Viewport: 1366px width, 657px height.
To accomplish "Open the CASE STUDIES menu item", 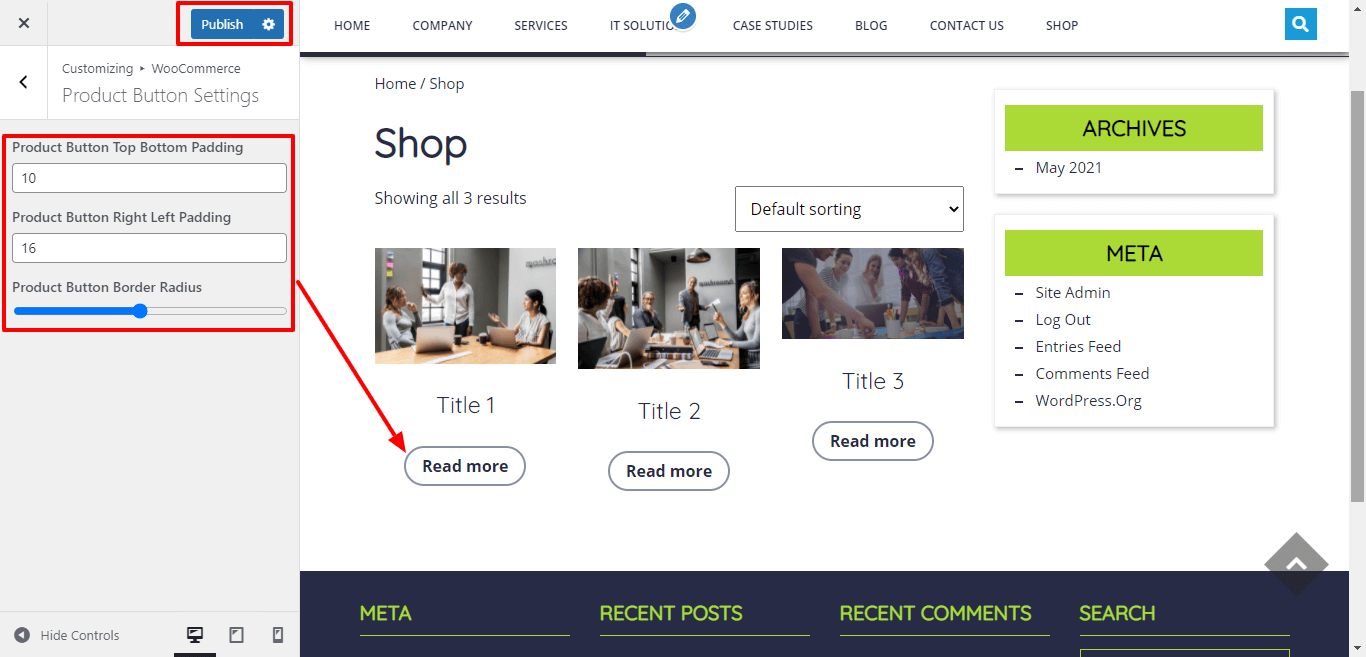I will (x=772, y=25).
